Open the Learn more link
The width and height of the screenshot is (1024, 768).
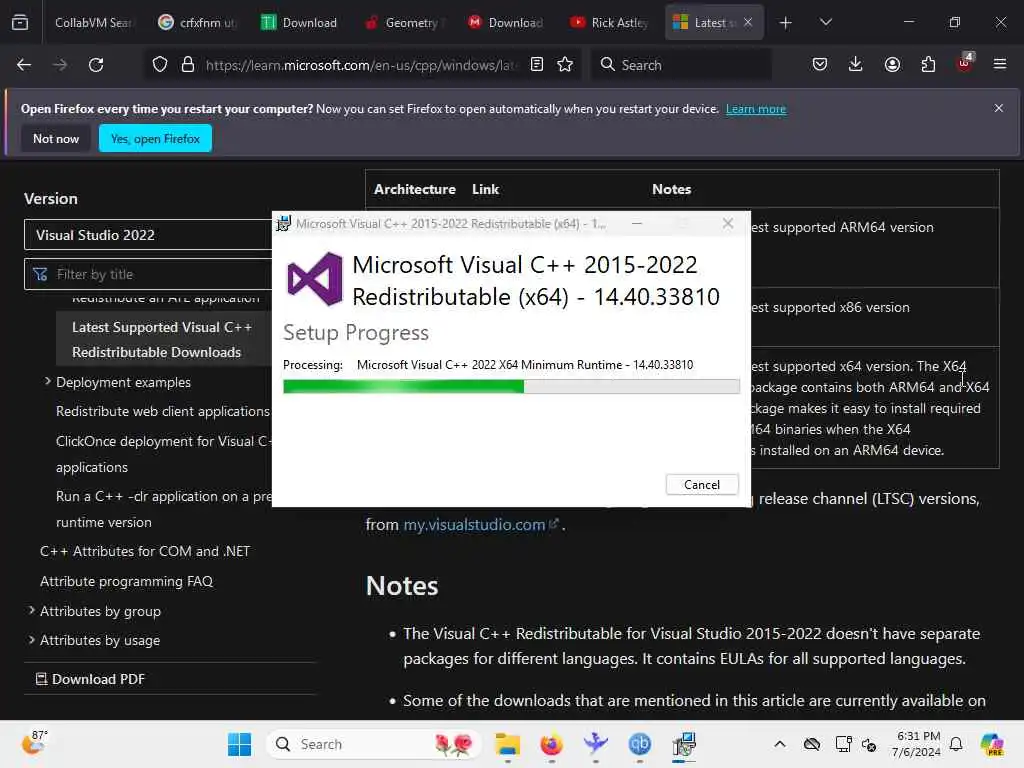click(x=756, y=109)
